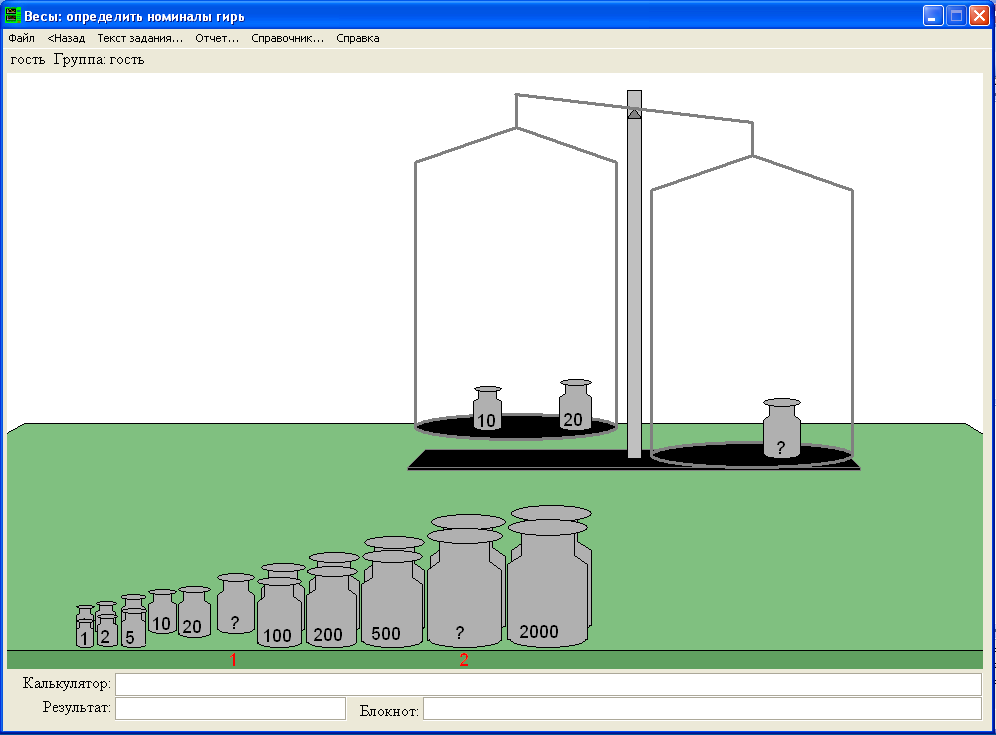Click the Блокнот notes field
Screen dimensions: 996x735
pyautogui.click(x=701, y=709)
